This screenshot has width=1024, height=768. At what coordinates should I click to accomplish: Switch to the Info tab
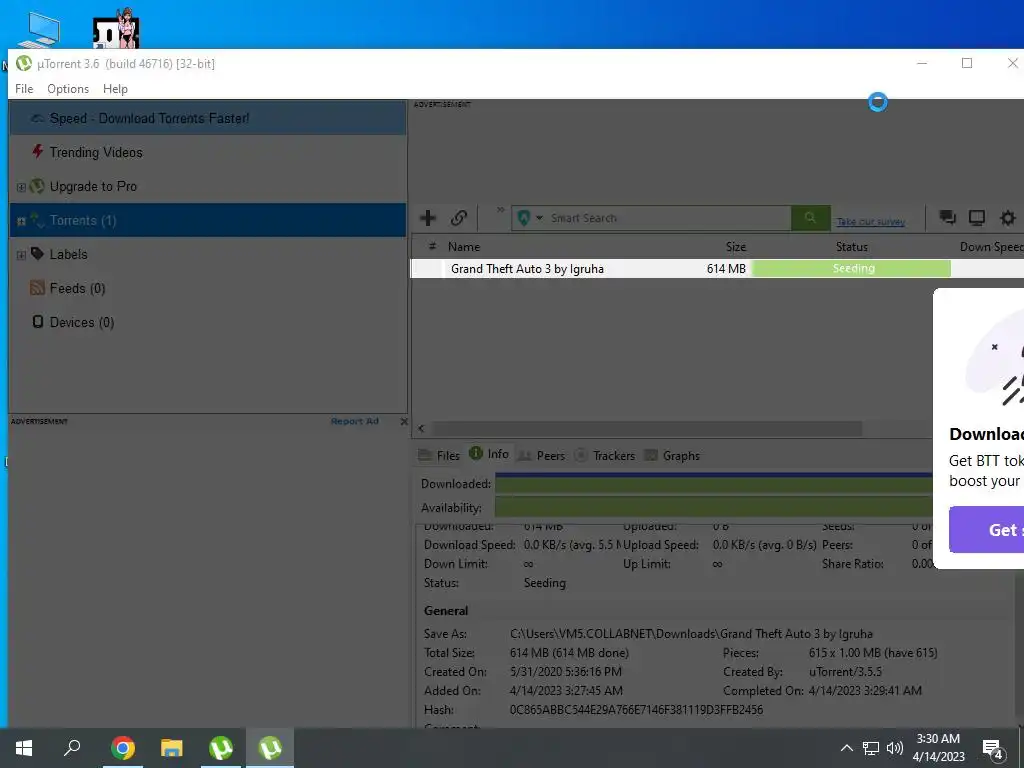point(489,454)
